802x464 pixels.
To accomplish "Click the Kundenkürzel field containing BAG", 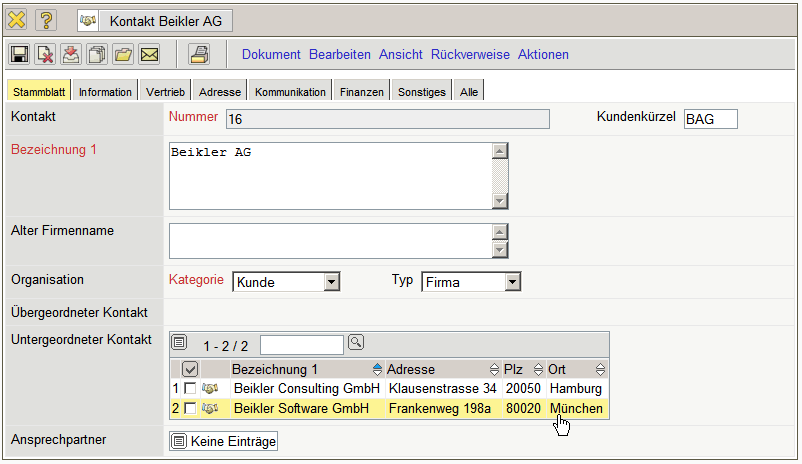I will pos(710,120).
